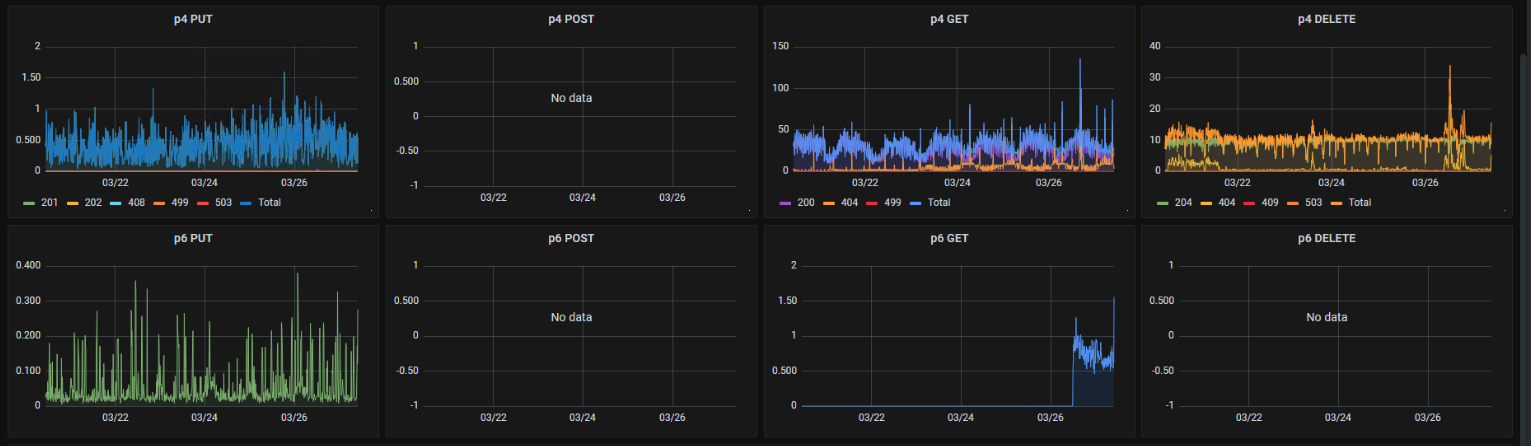
Task: Click the green 201 color swatch in p4 PUT
Action: [29, 203]
